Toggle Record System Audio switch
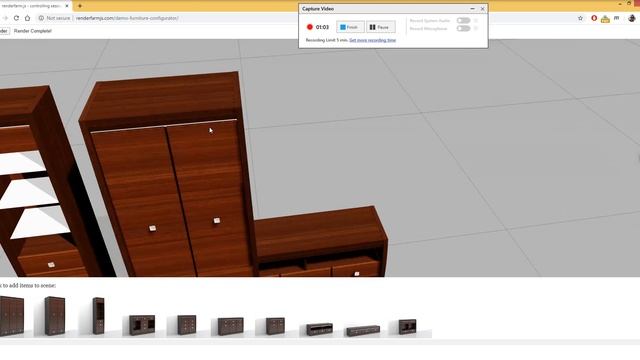 [463, 20]
